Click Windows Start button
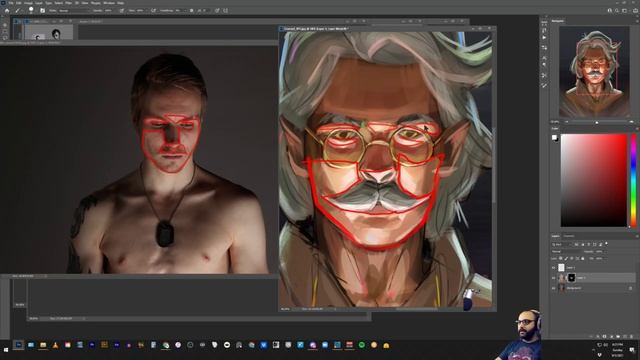The image size is (640, 360). 6,350
